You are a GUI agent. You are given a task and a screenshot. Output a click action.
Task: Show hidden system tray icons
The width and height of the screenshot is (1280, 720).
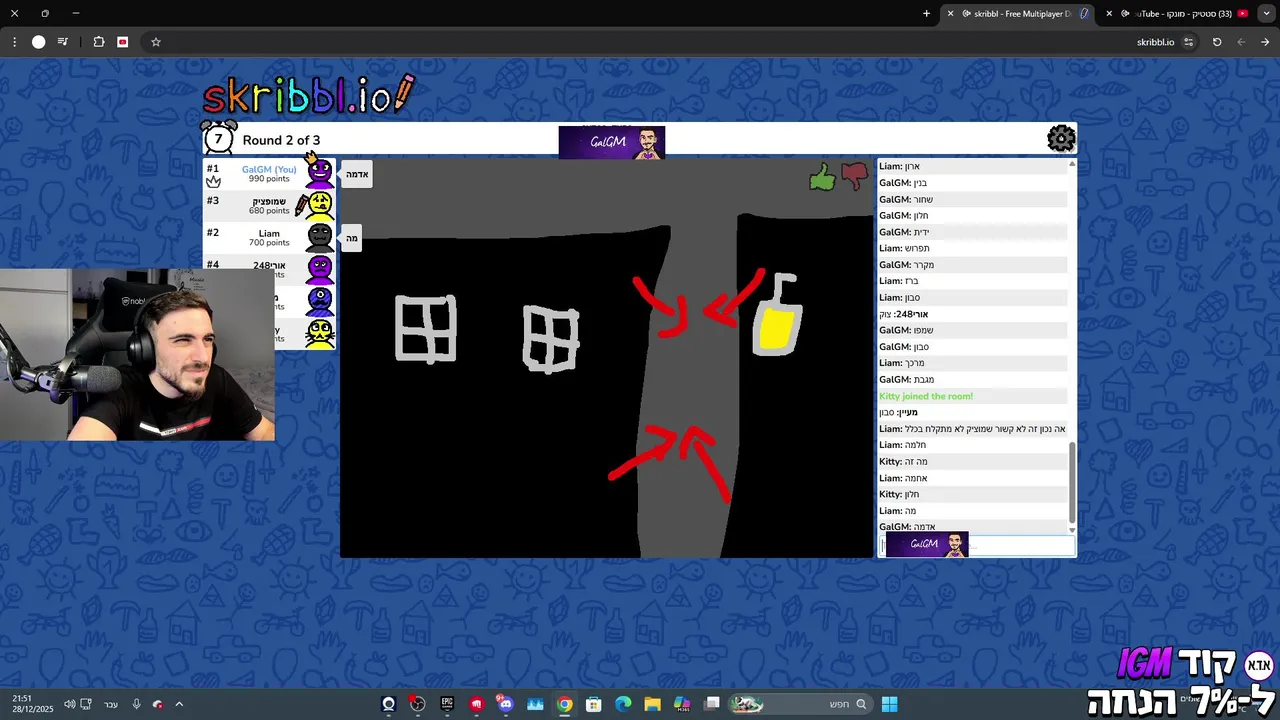coord(179,704)
